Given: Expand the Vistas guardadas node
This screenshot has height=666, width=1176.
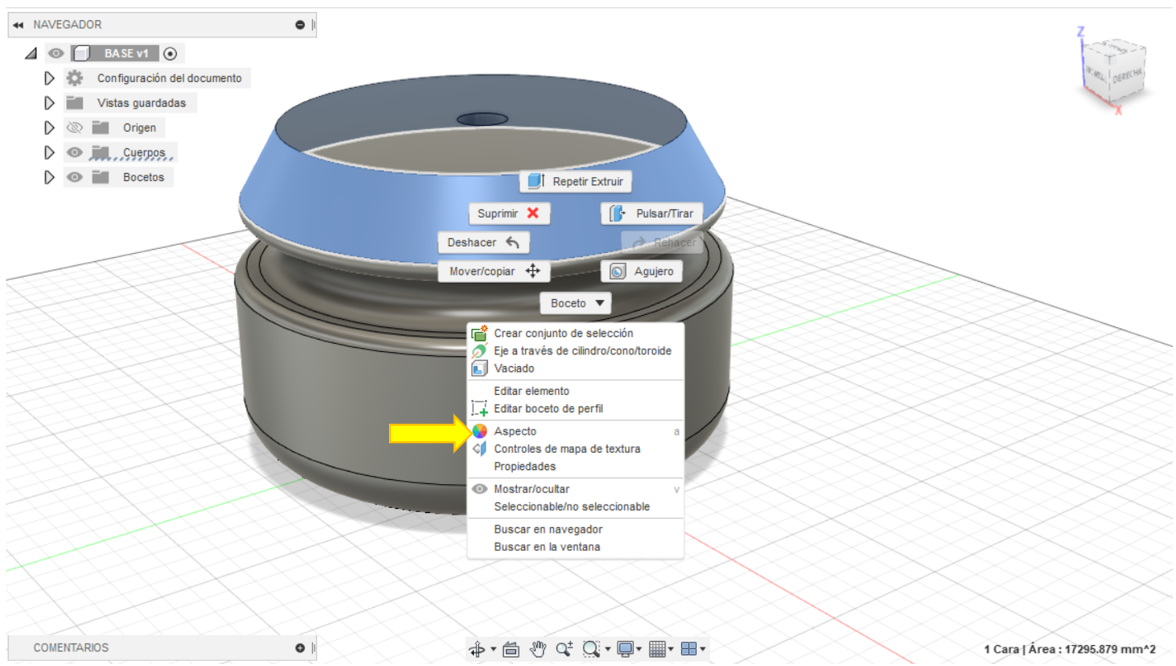Looking at the screenshot, I should (50, 103).
